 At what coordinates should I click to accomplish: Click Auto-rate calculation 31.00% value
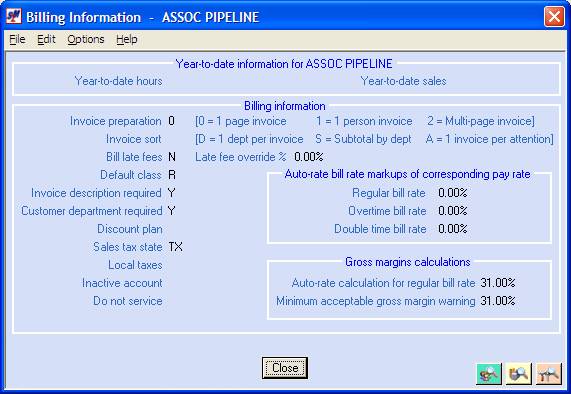498,283
